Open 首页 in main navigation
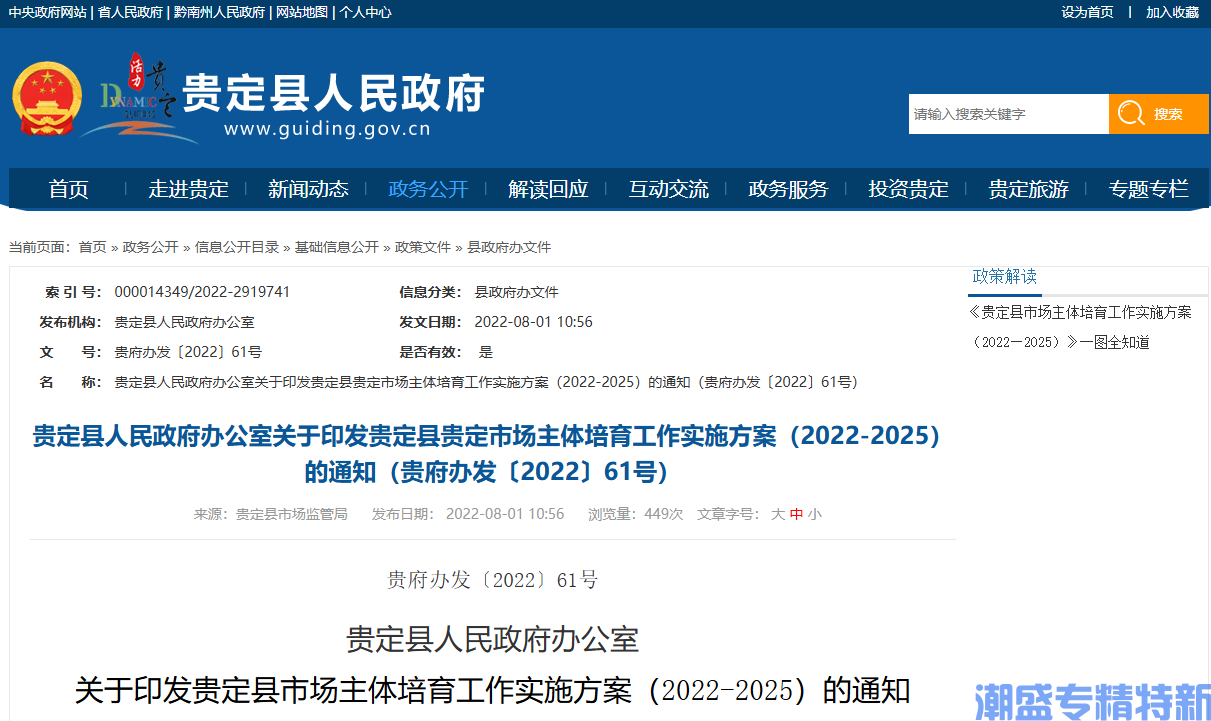The width and height of the screenshot is (1211, 721). [68, 189]
